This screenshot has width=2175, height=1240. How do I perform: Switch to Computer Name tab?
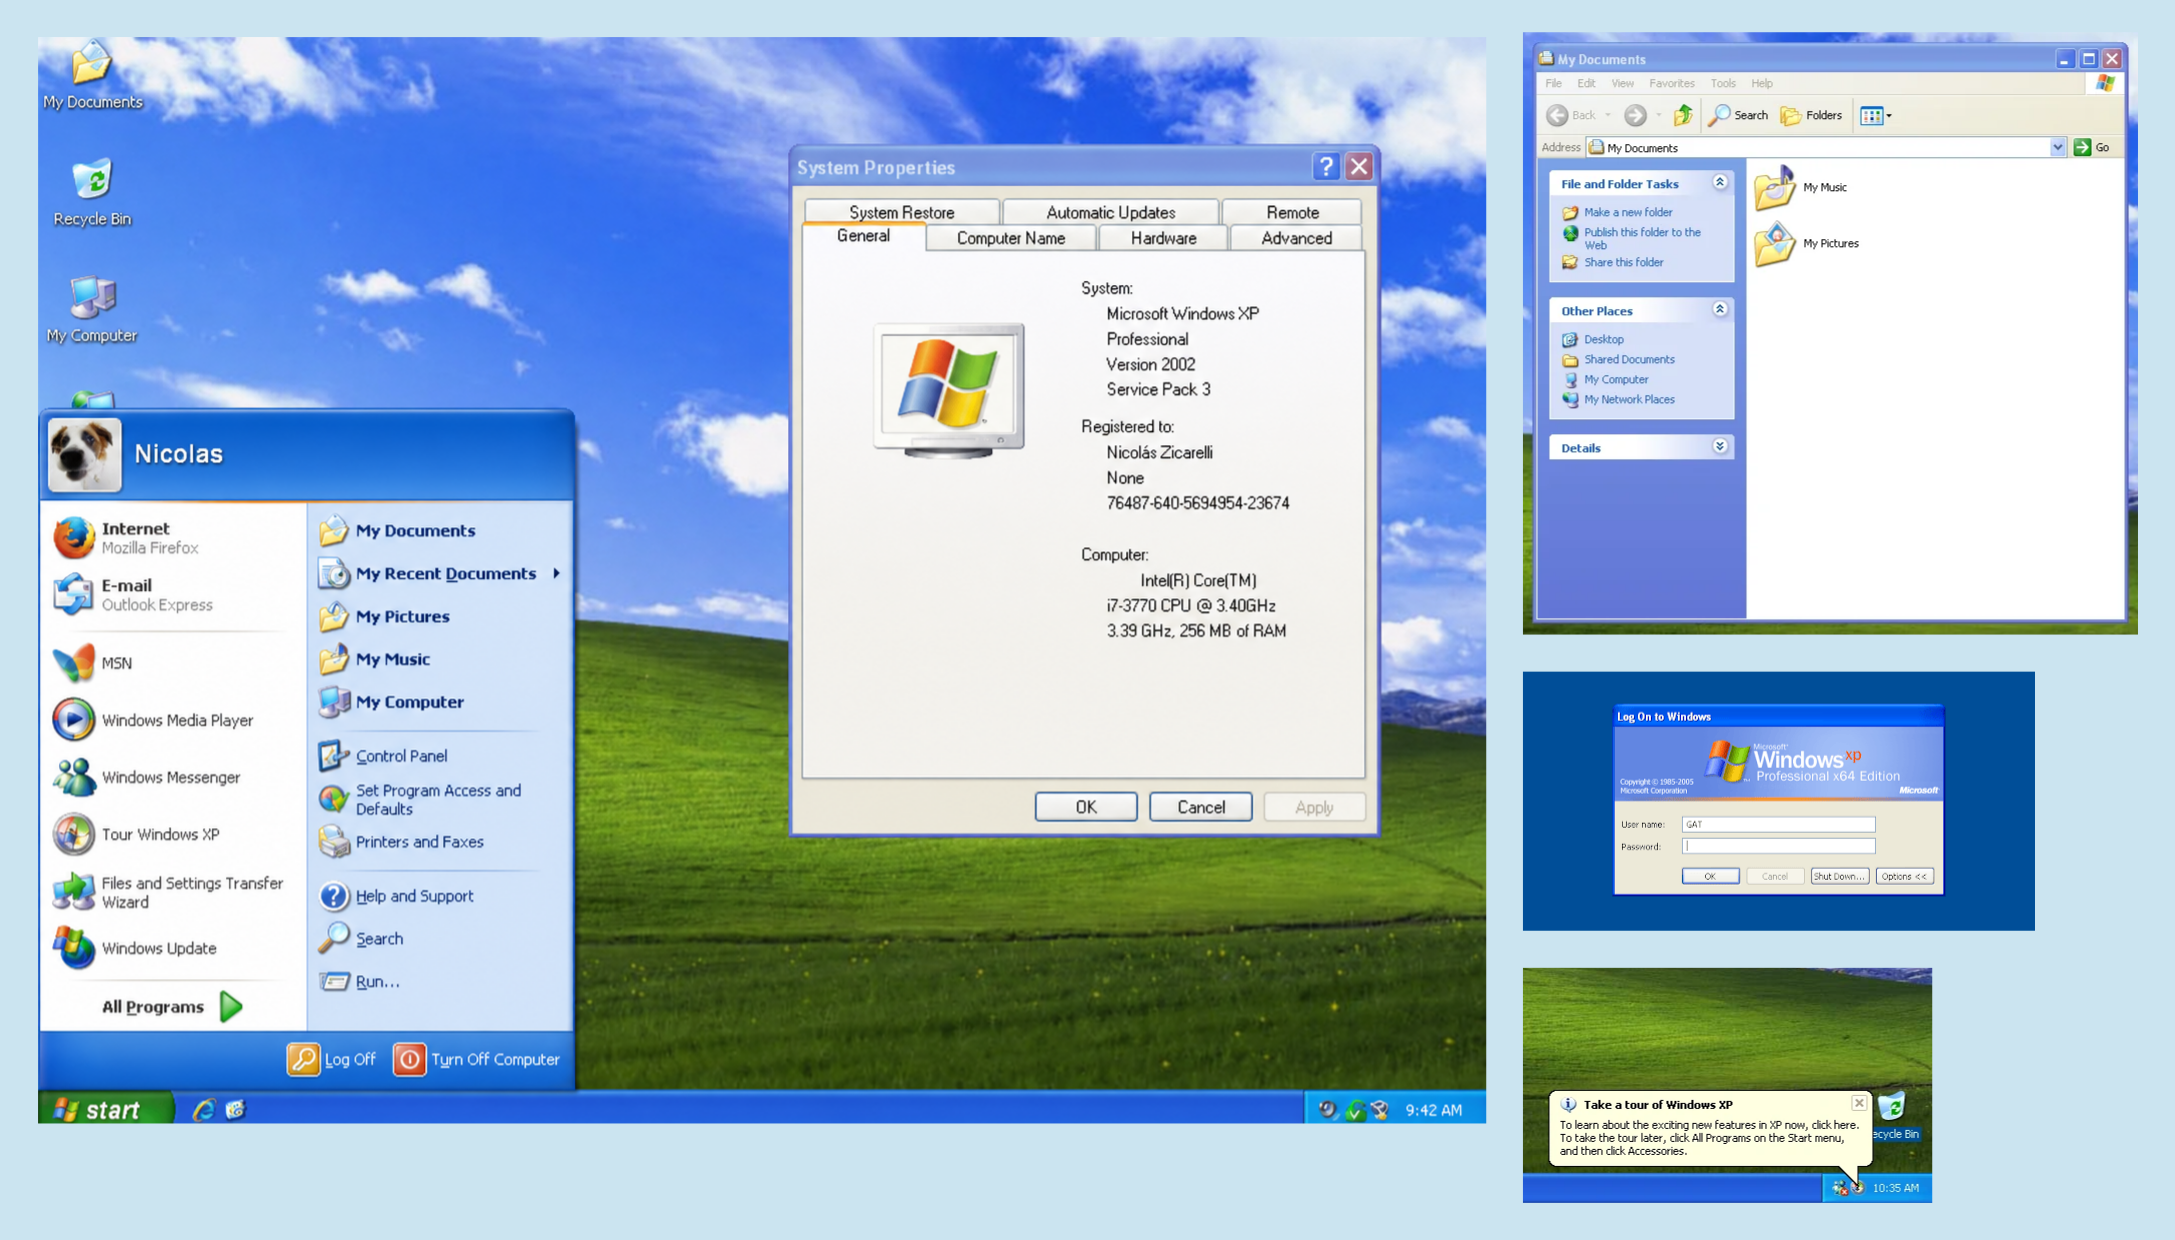(x=1011, y=238)
